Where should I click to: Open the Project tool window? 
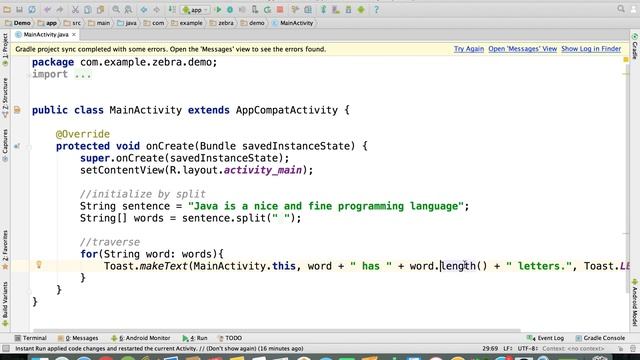tap(5, 50)
